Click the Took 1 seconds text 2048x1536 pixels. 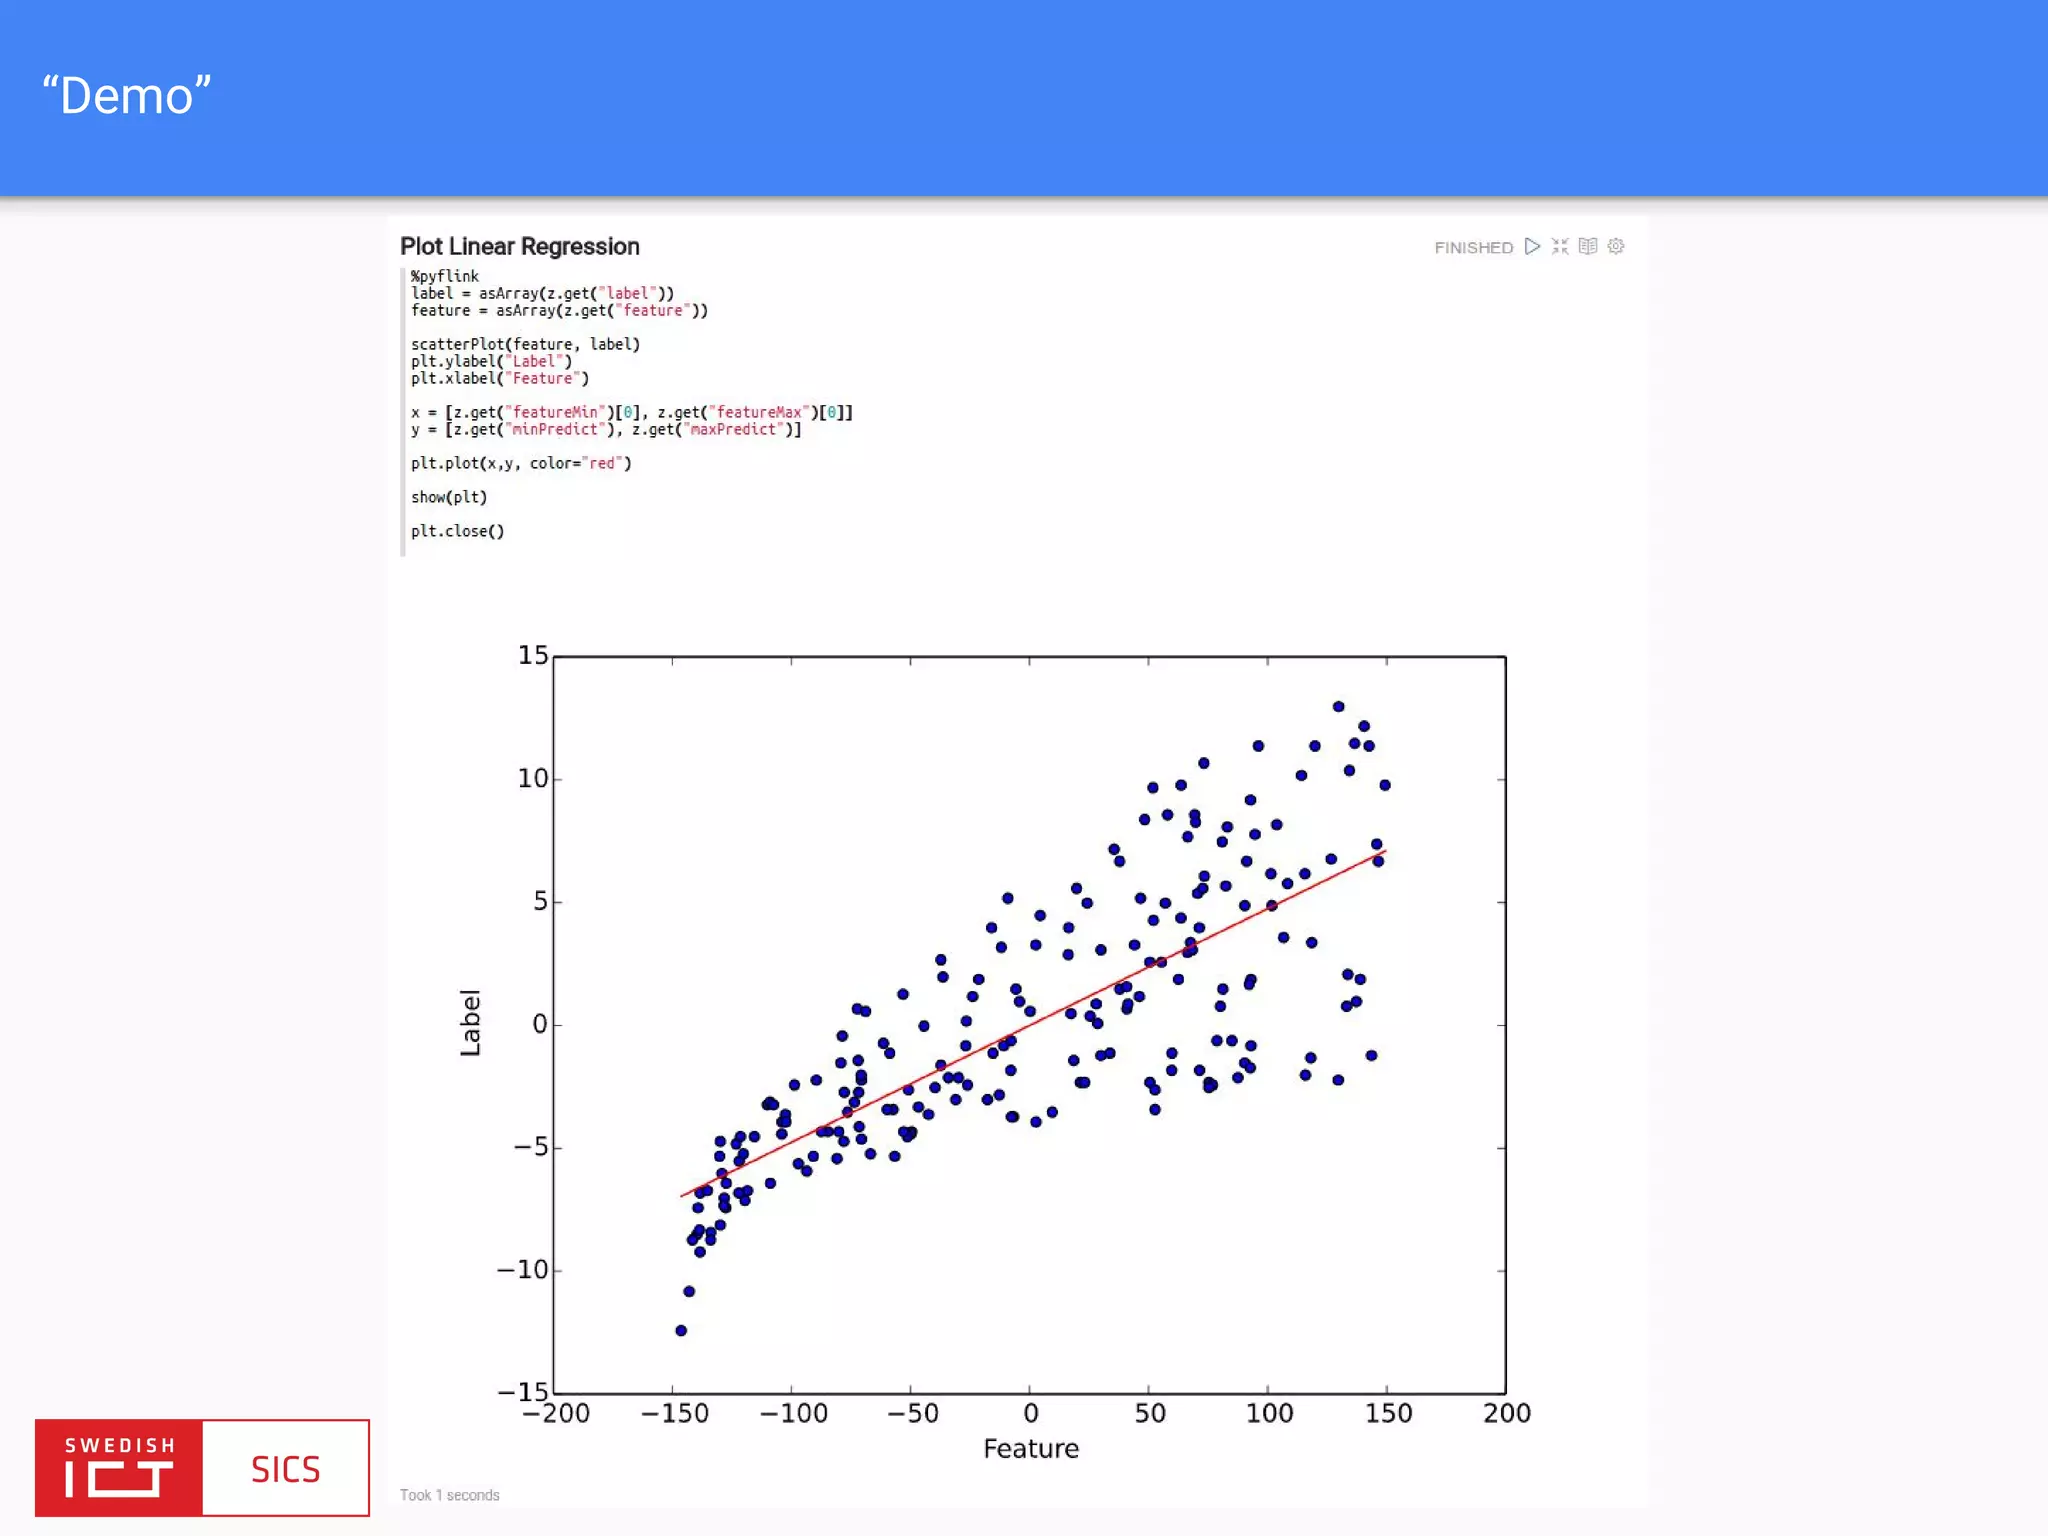pos(449,1495)
